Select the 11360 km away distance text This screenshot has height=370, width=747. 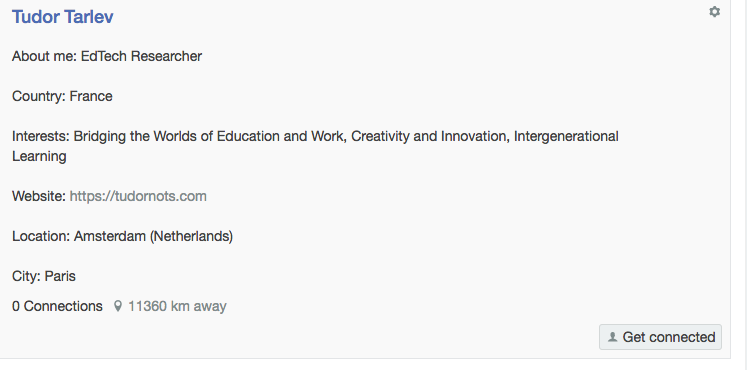click(177, 306)
